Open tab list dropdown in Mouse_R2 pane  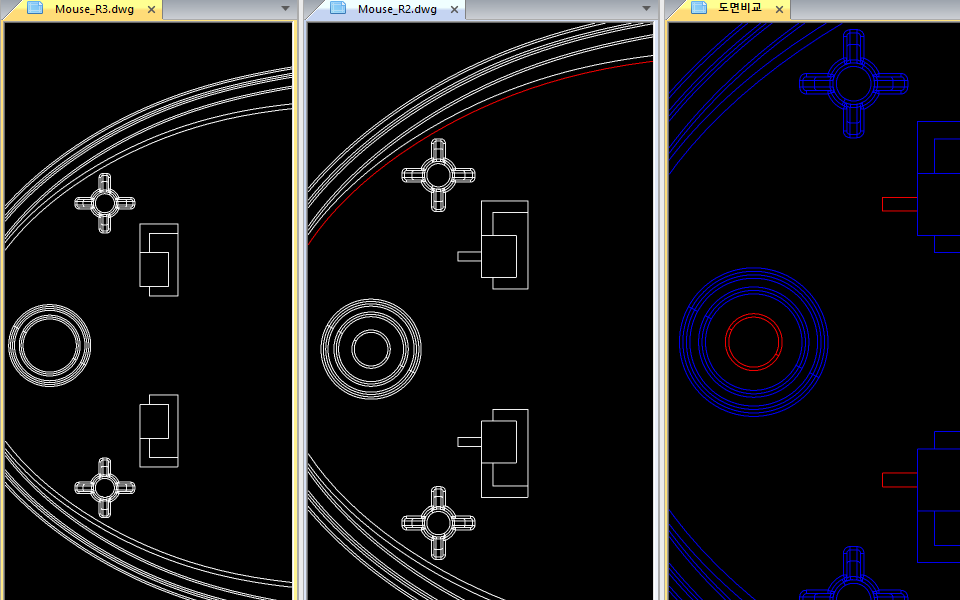[647, 9]
